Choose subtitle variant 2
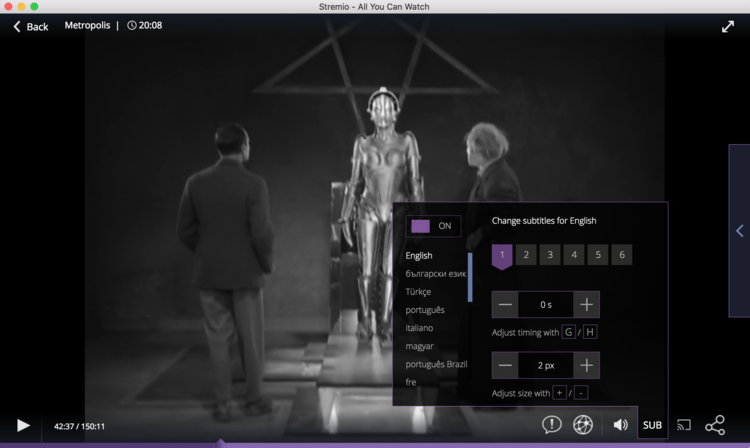750x448 pixels. click(x=526, y=255)
